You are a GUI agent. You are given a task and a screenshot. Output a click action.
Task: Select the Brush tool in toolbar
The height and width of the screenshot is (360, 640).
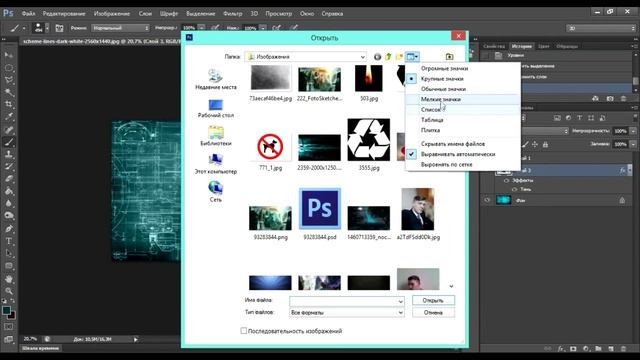[x=9, y=142]
